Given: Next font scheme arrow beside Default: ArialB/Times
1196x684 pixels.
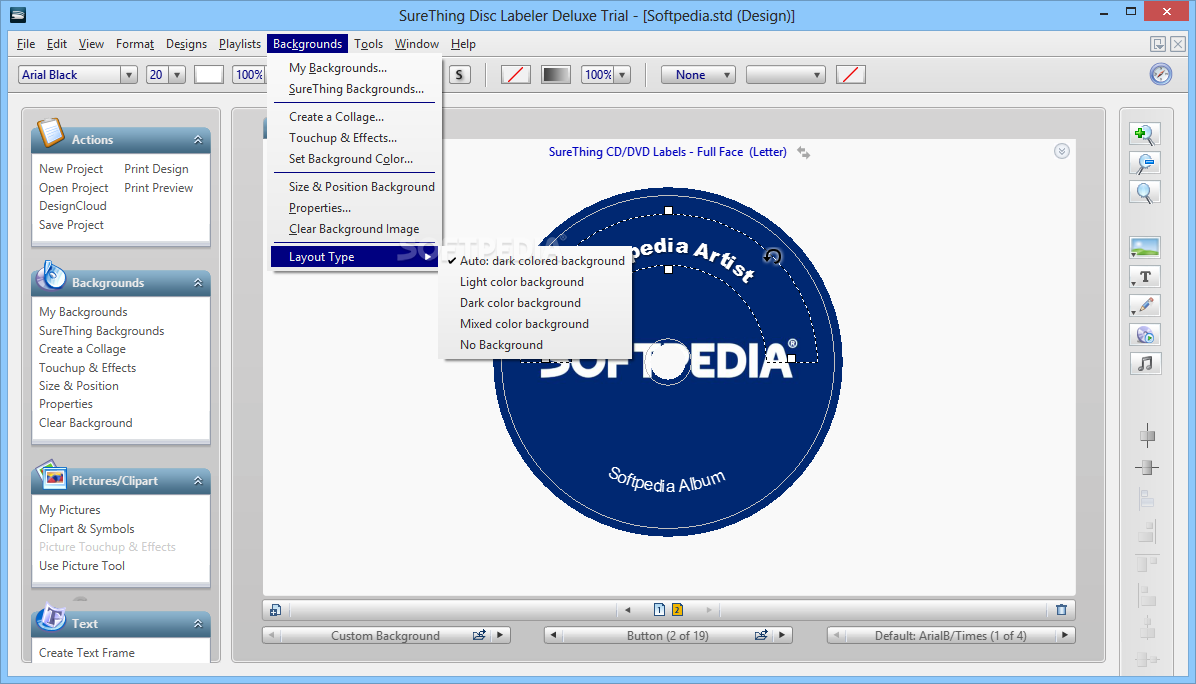Looking at the screenshot, I should (1065, 635).
